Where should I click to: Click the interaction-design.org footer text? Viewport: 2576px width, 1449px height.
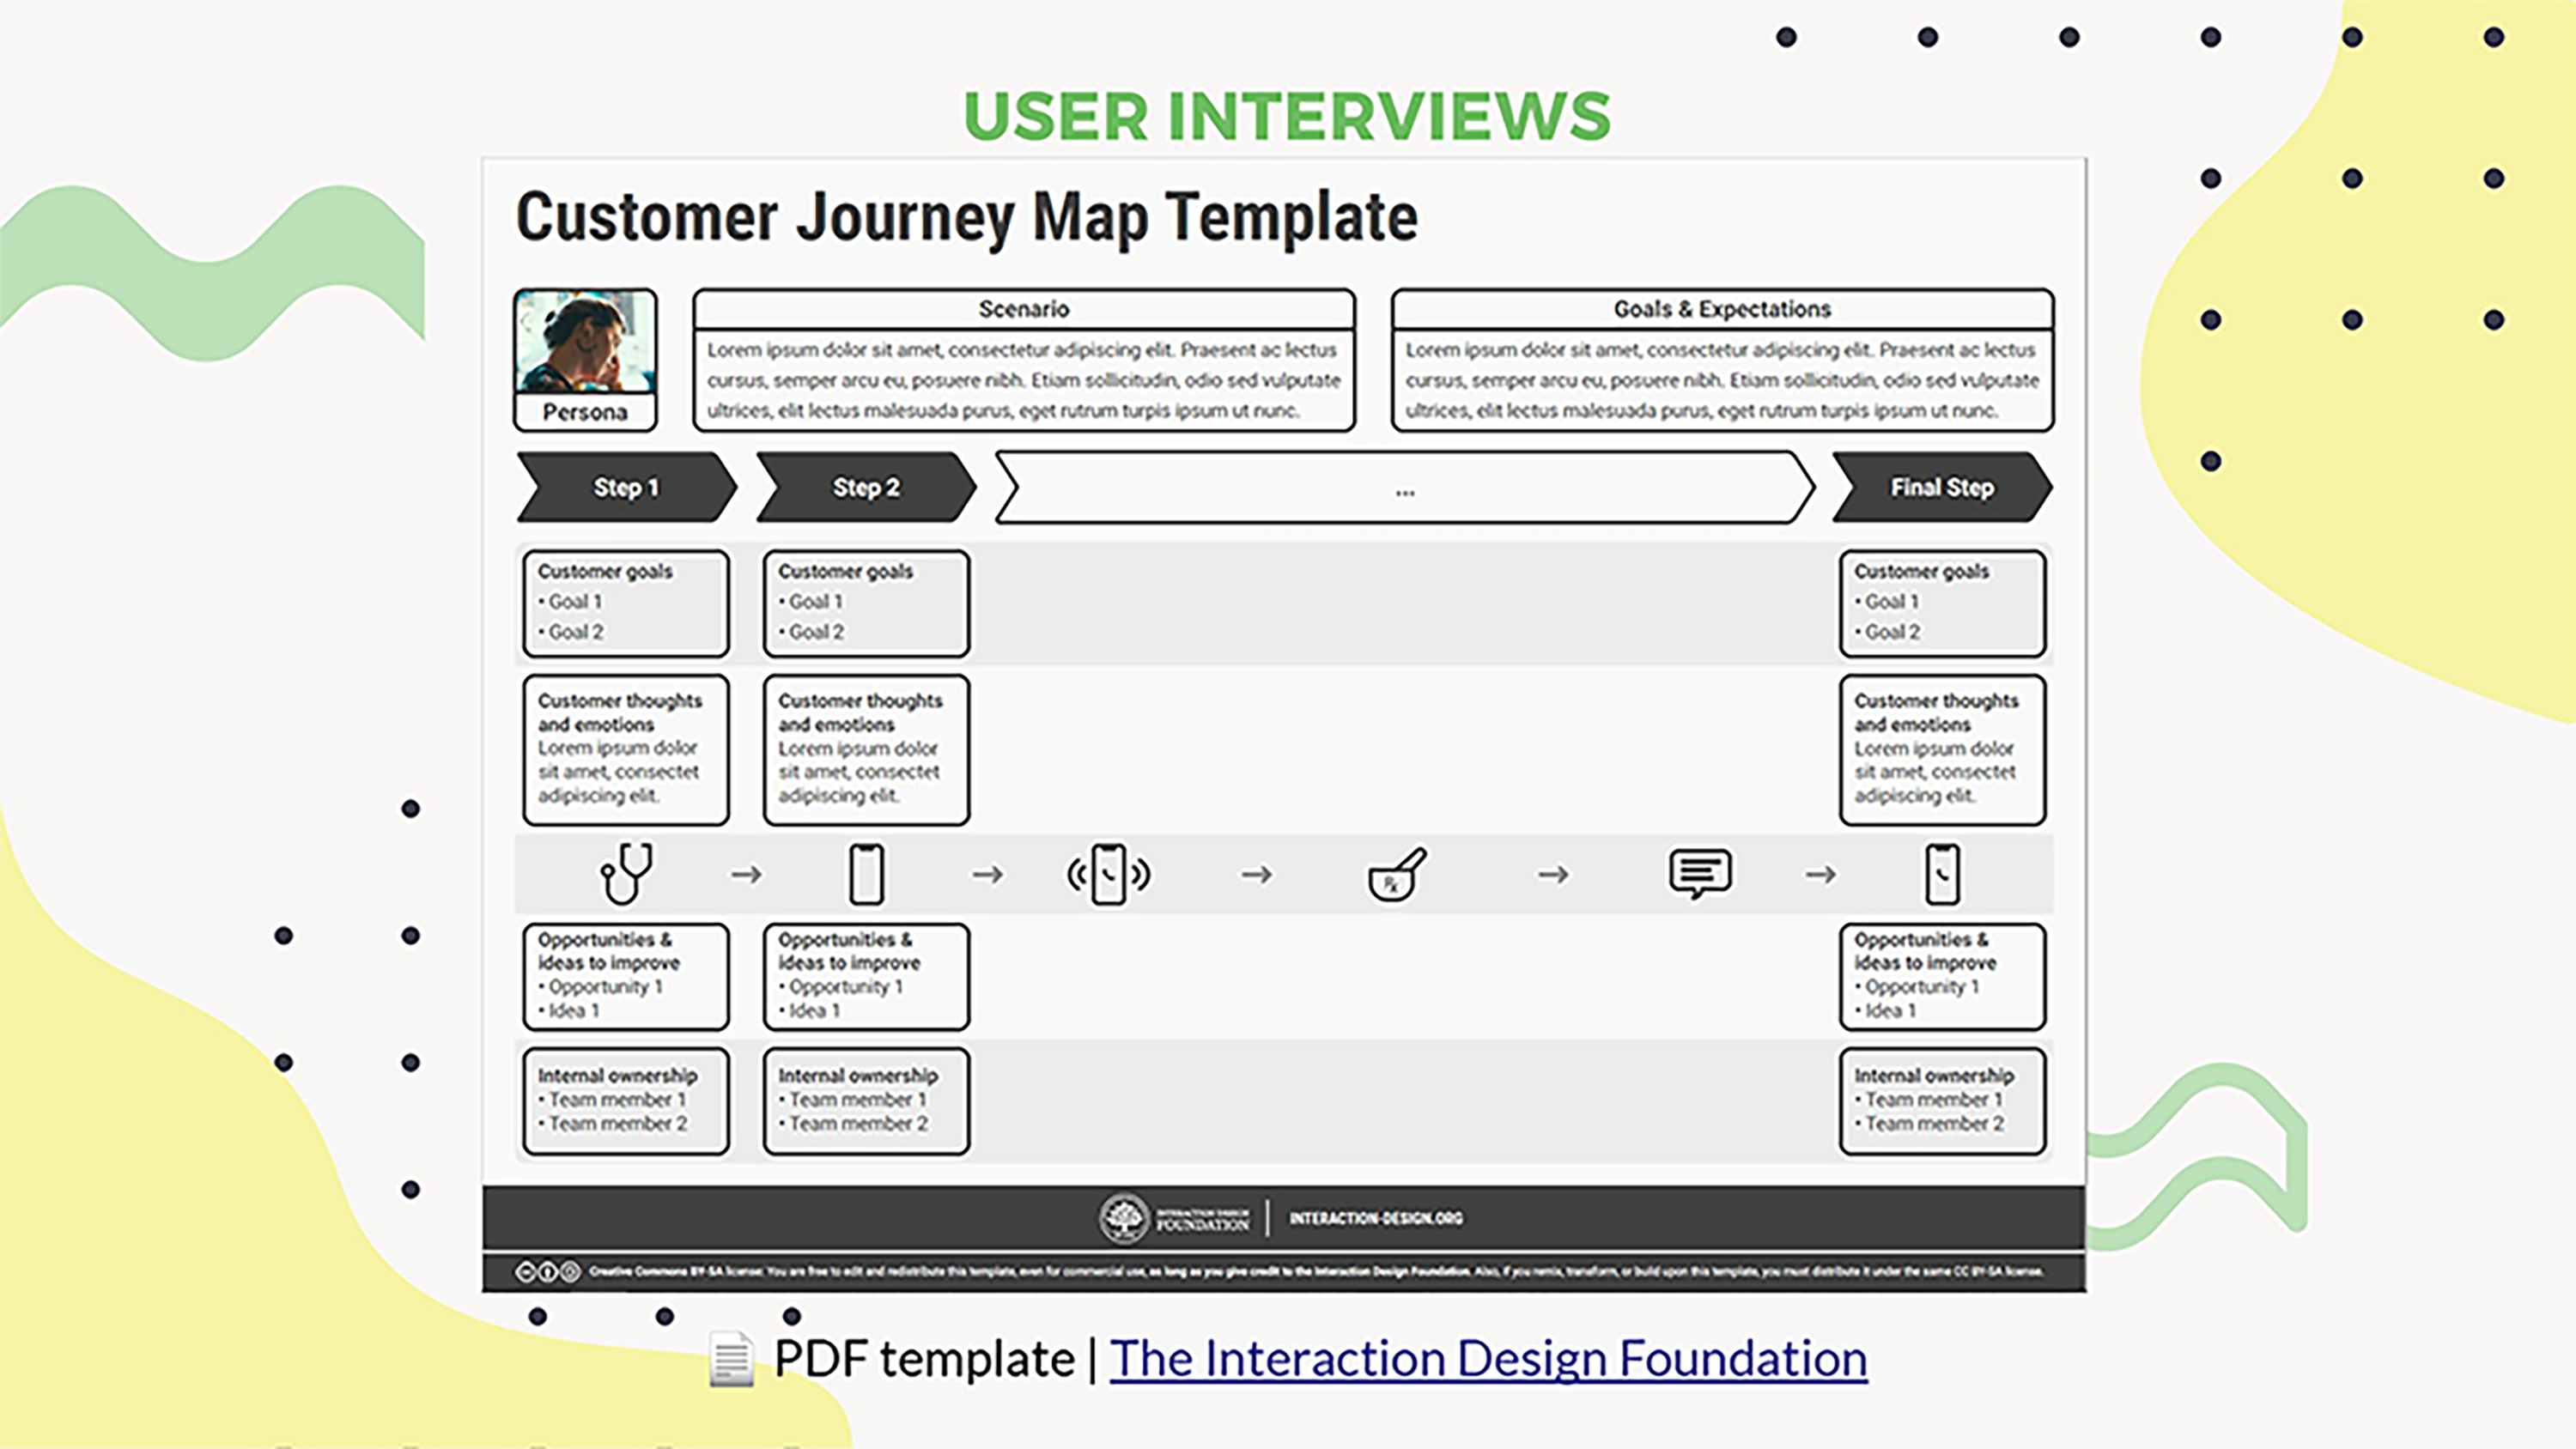[1375, 1218]
